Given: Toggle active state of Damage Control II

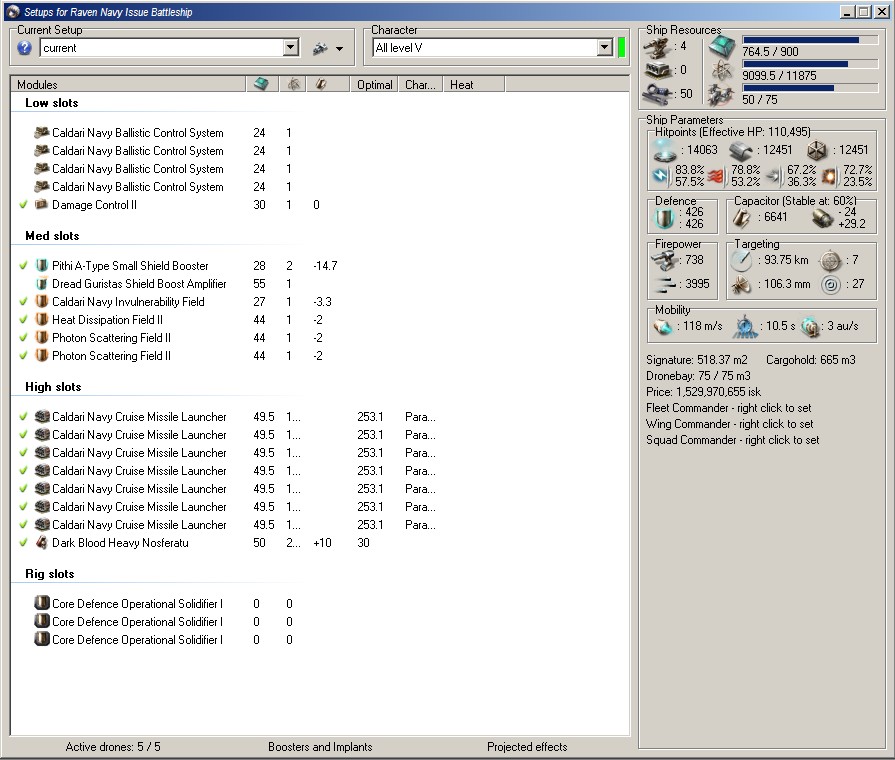Looking at the screenshot, I should point(23,204).
